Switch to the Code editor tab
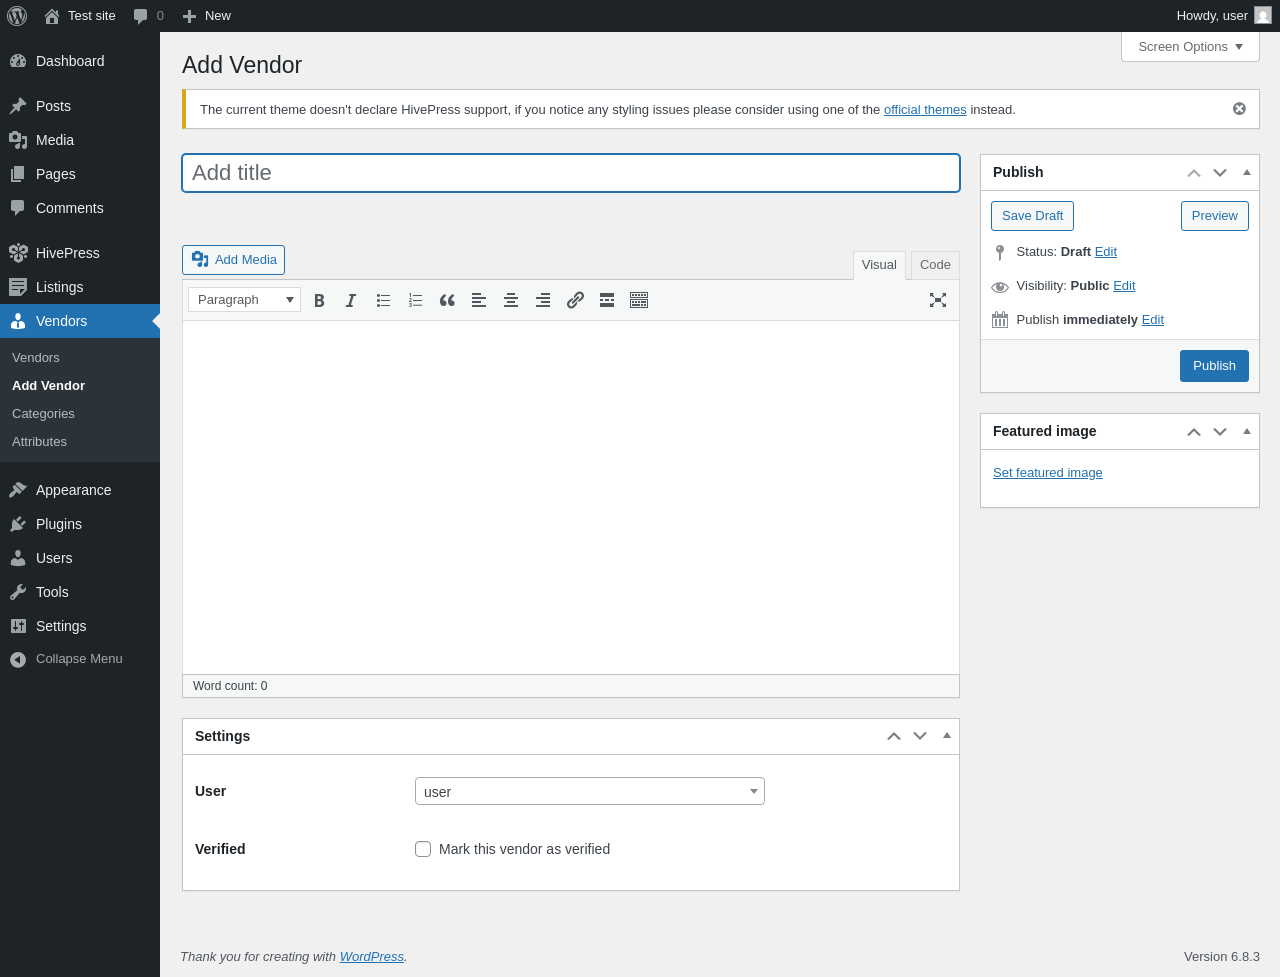This screenshot has height=977, width=1280. [935, 265]
